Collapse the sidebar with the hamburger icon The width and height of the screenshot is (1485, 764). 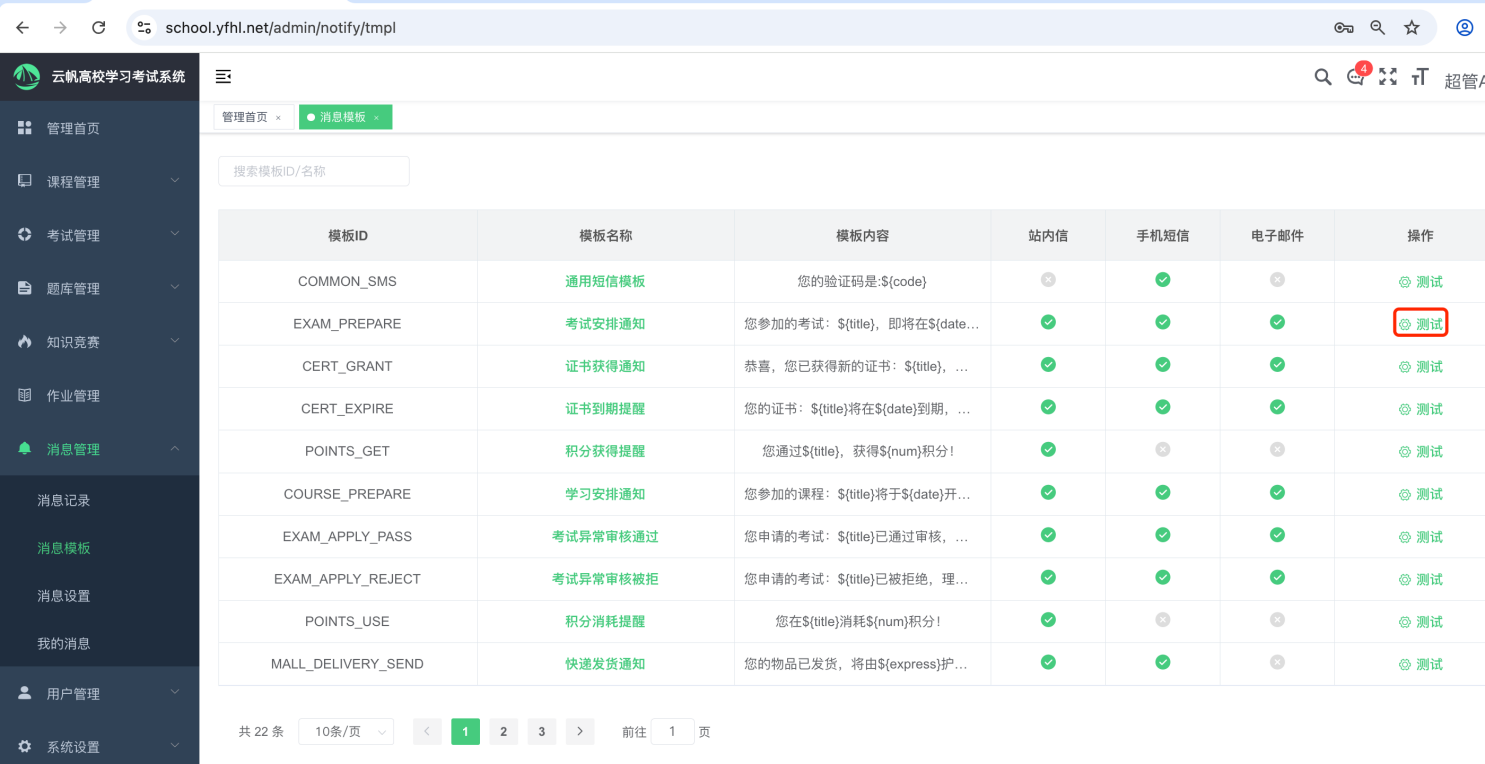(223, 77)
